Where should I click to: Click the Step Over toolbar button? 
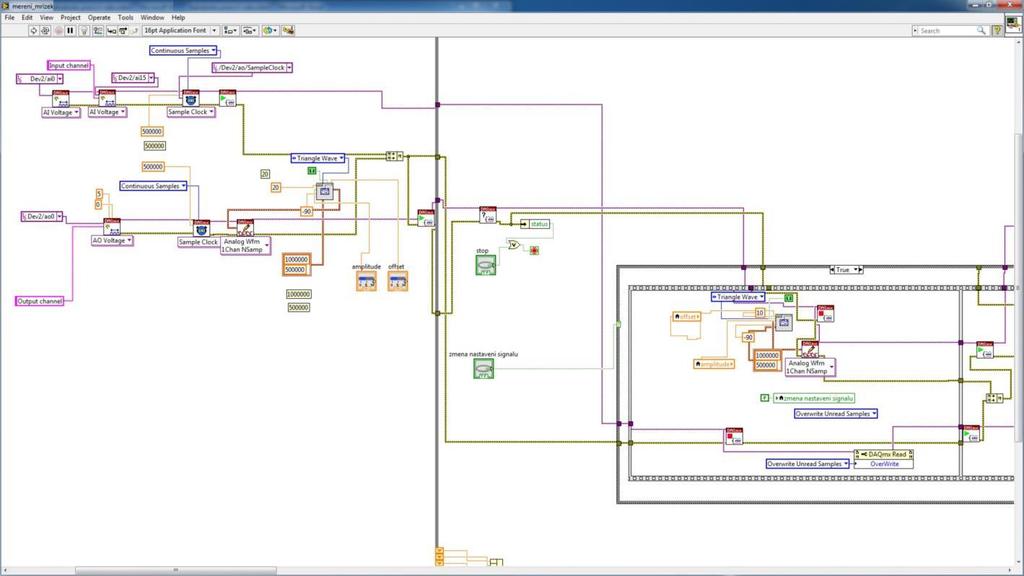click(x=123, y=31)
